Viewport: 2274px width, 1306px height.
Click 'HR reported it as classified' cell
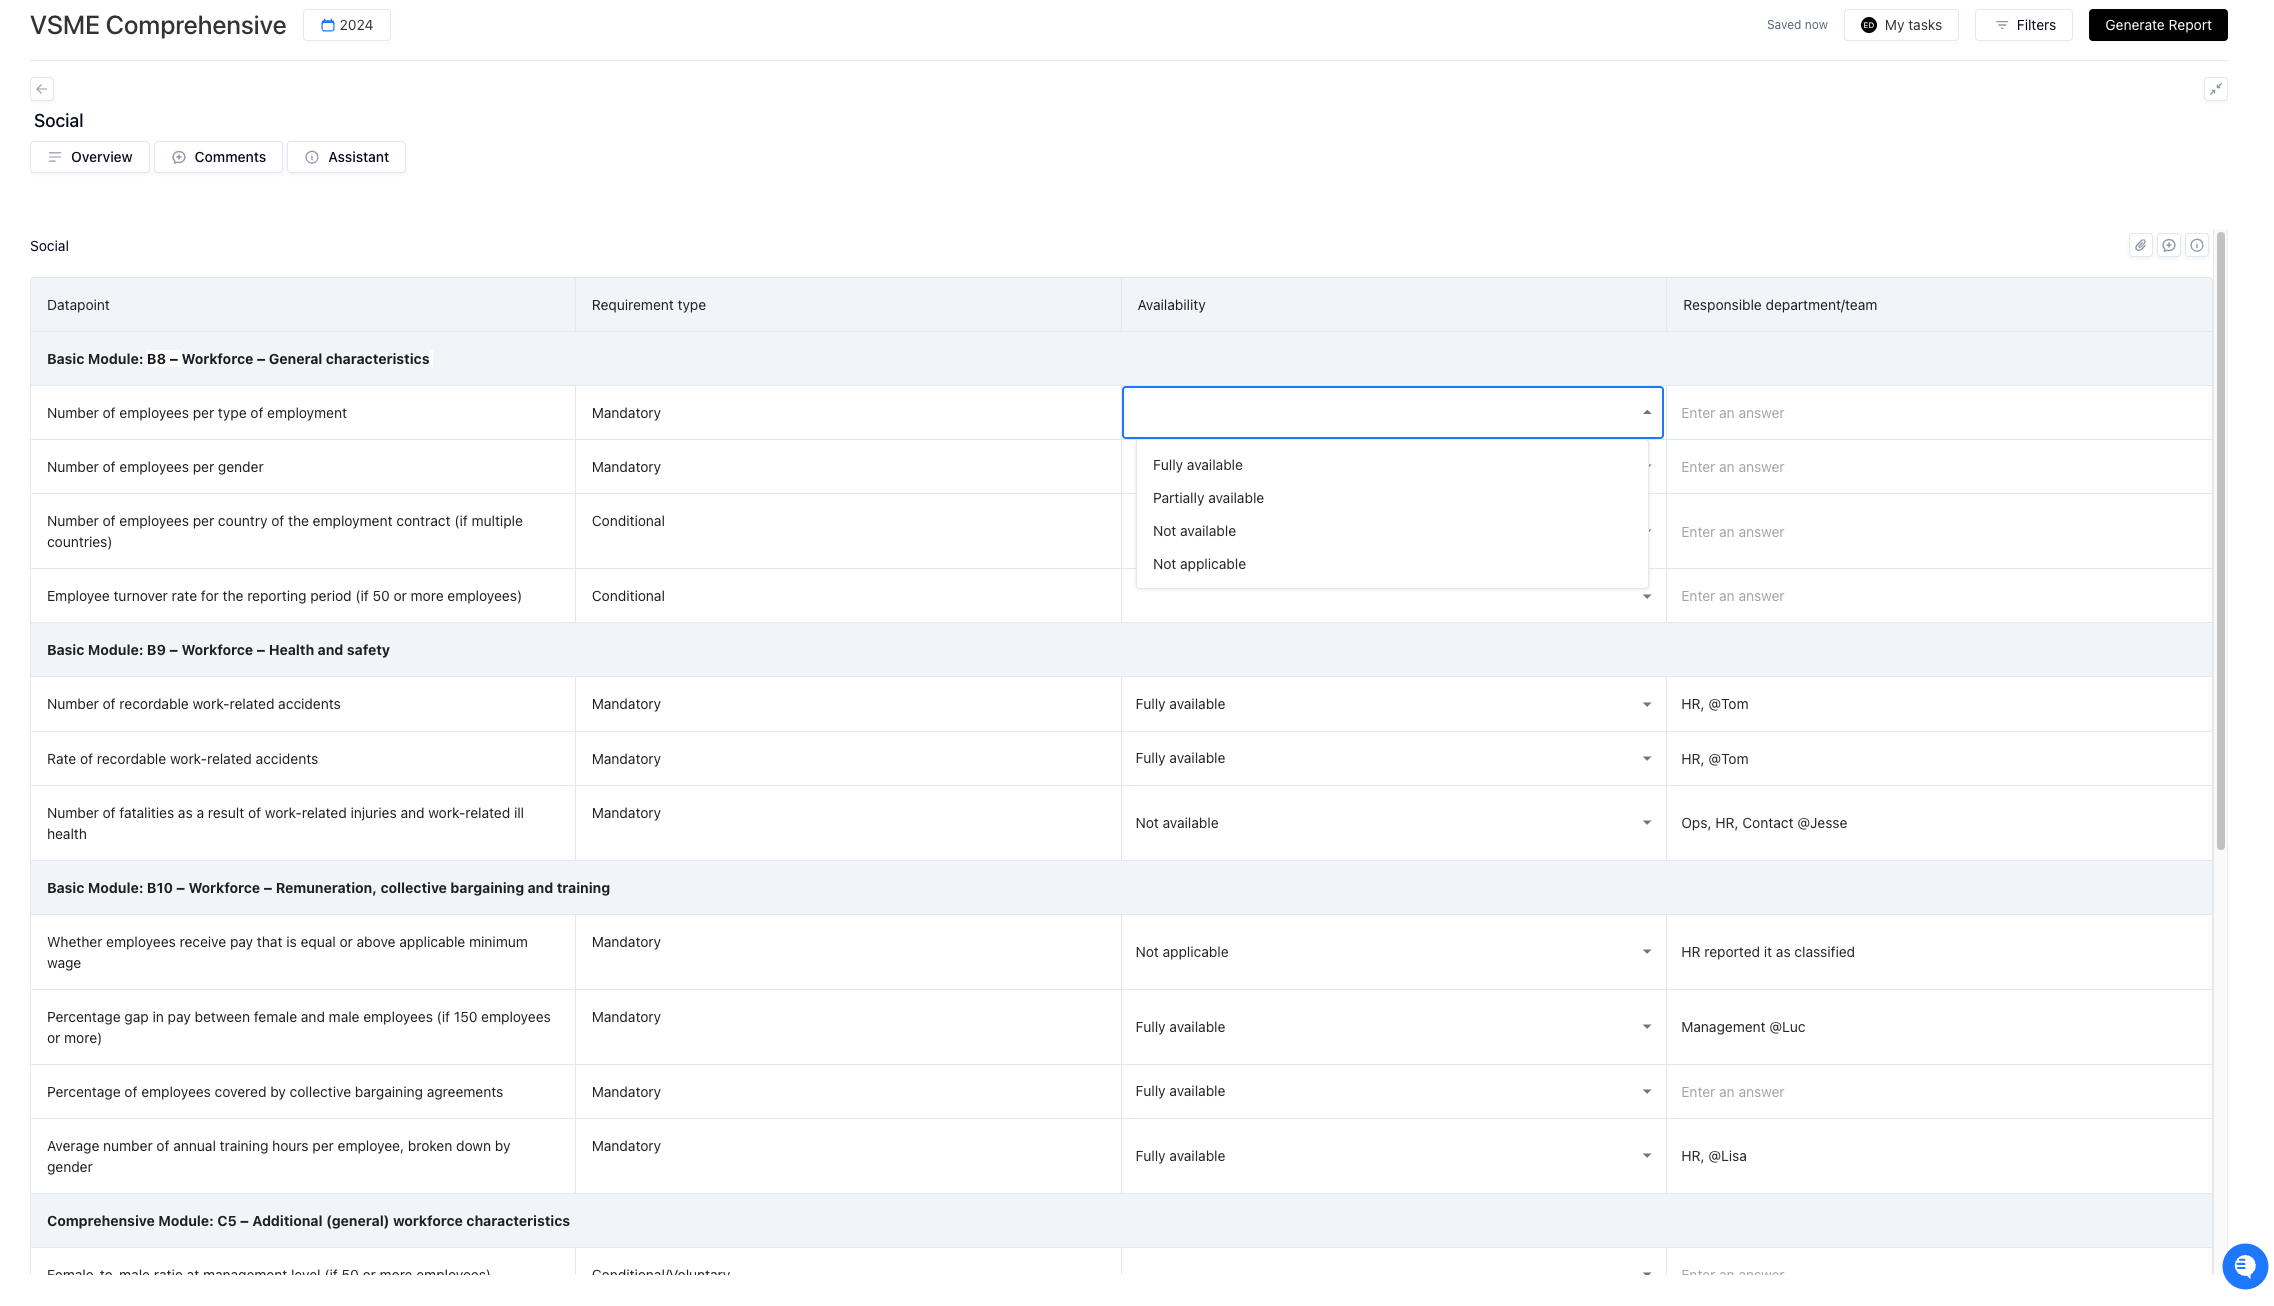click(1939, 952)
